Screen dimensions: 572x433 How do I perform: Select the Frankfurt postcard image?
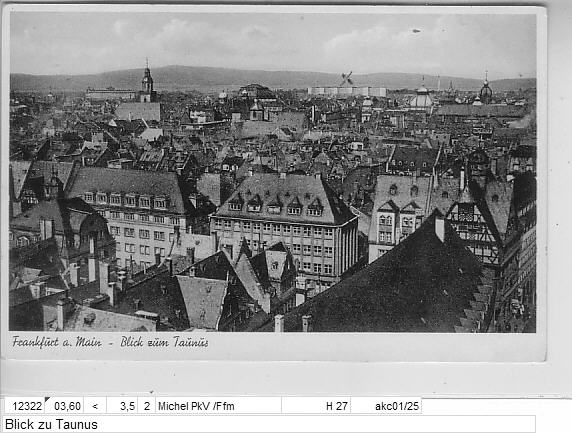click(x=274, y=182)
